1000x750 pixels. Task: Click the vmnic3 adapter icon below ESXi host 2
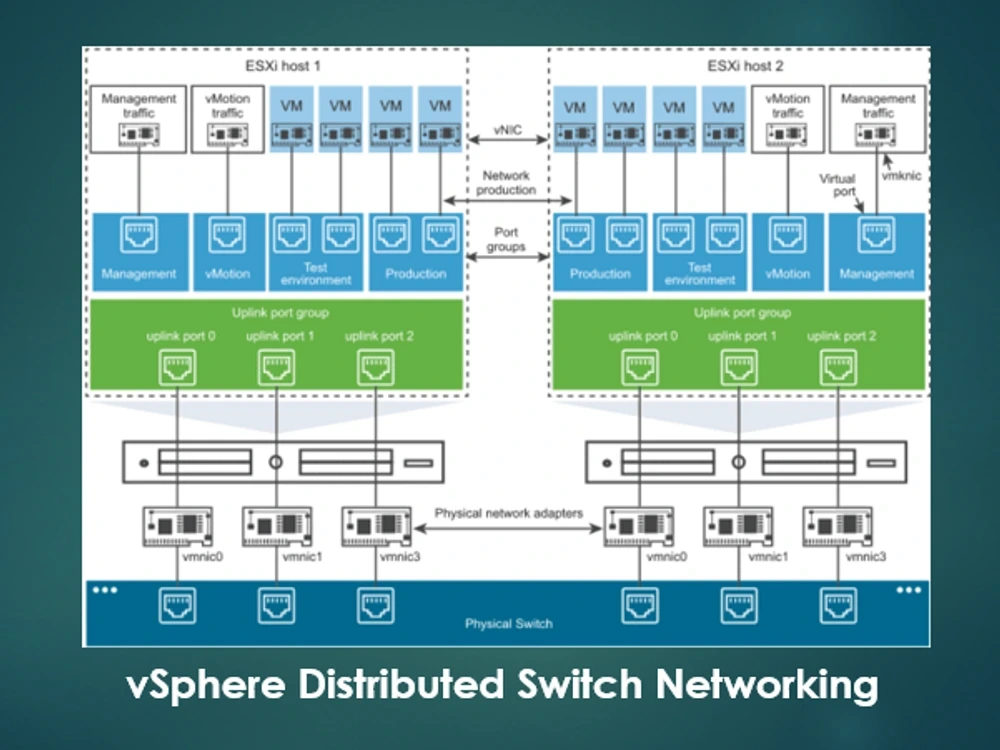[838, 524]
